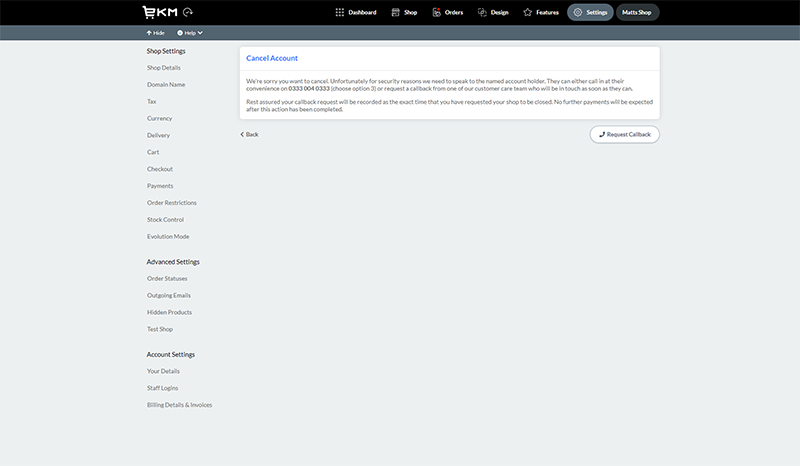Click the Matts Shop button
800x466 pixels.
click(637, 12)
